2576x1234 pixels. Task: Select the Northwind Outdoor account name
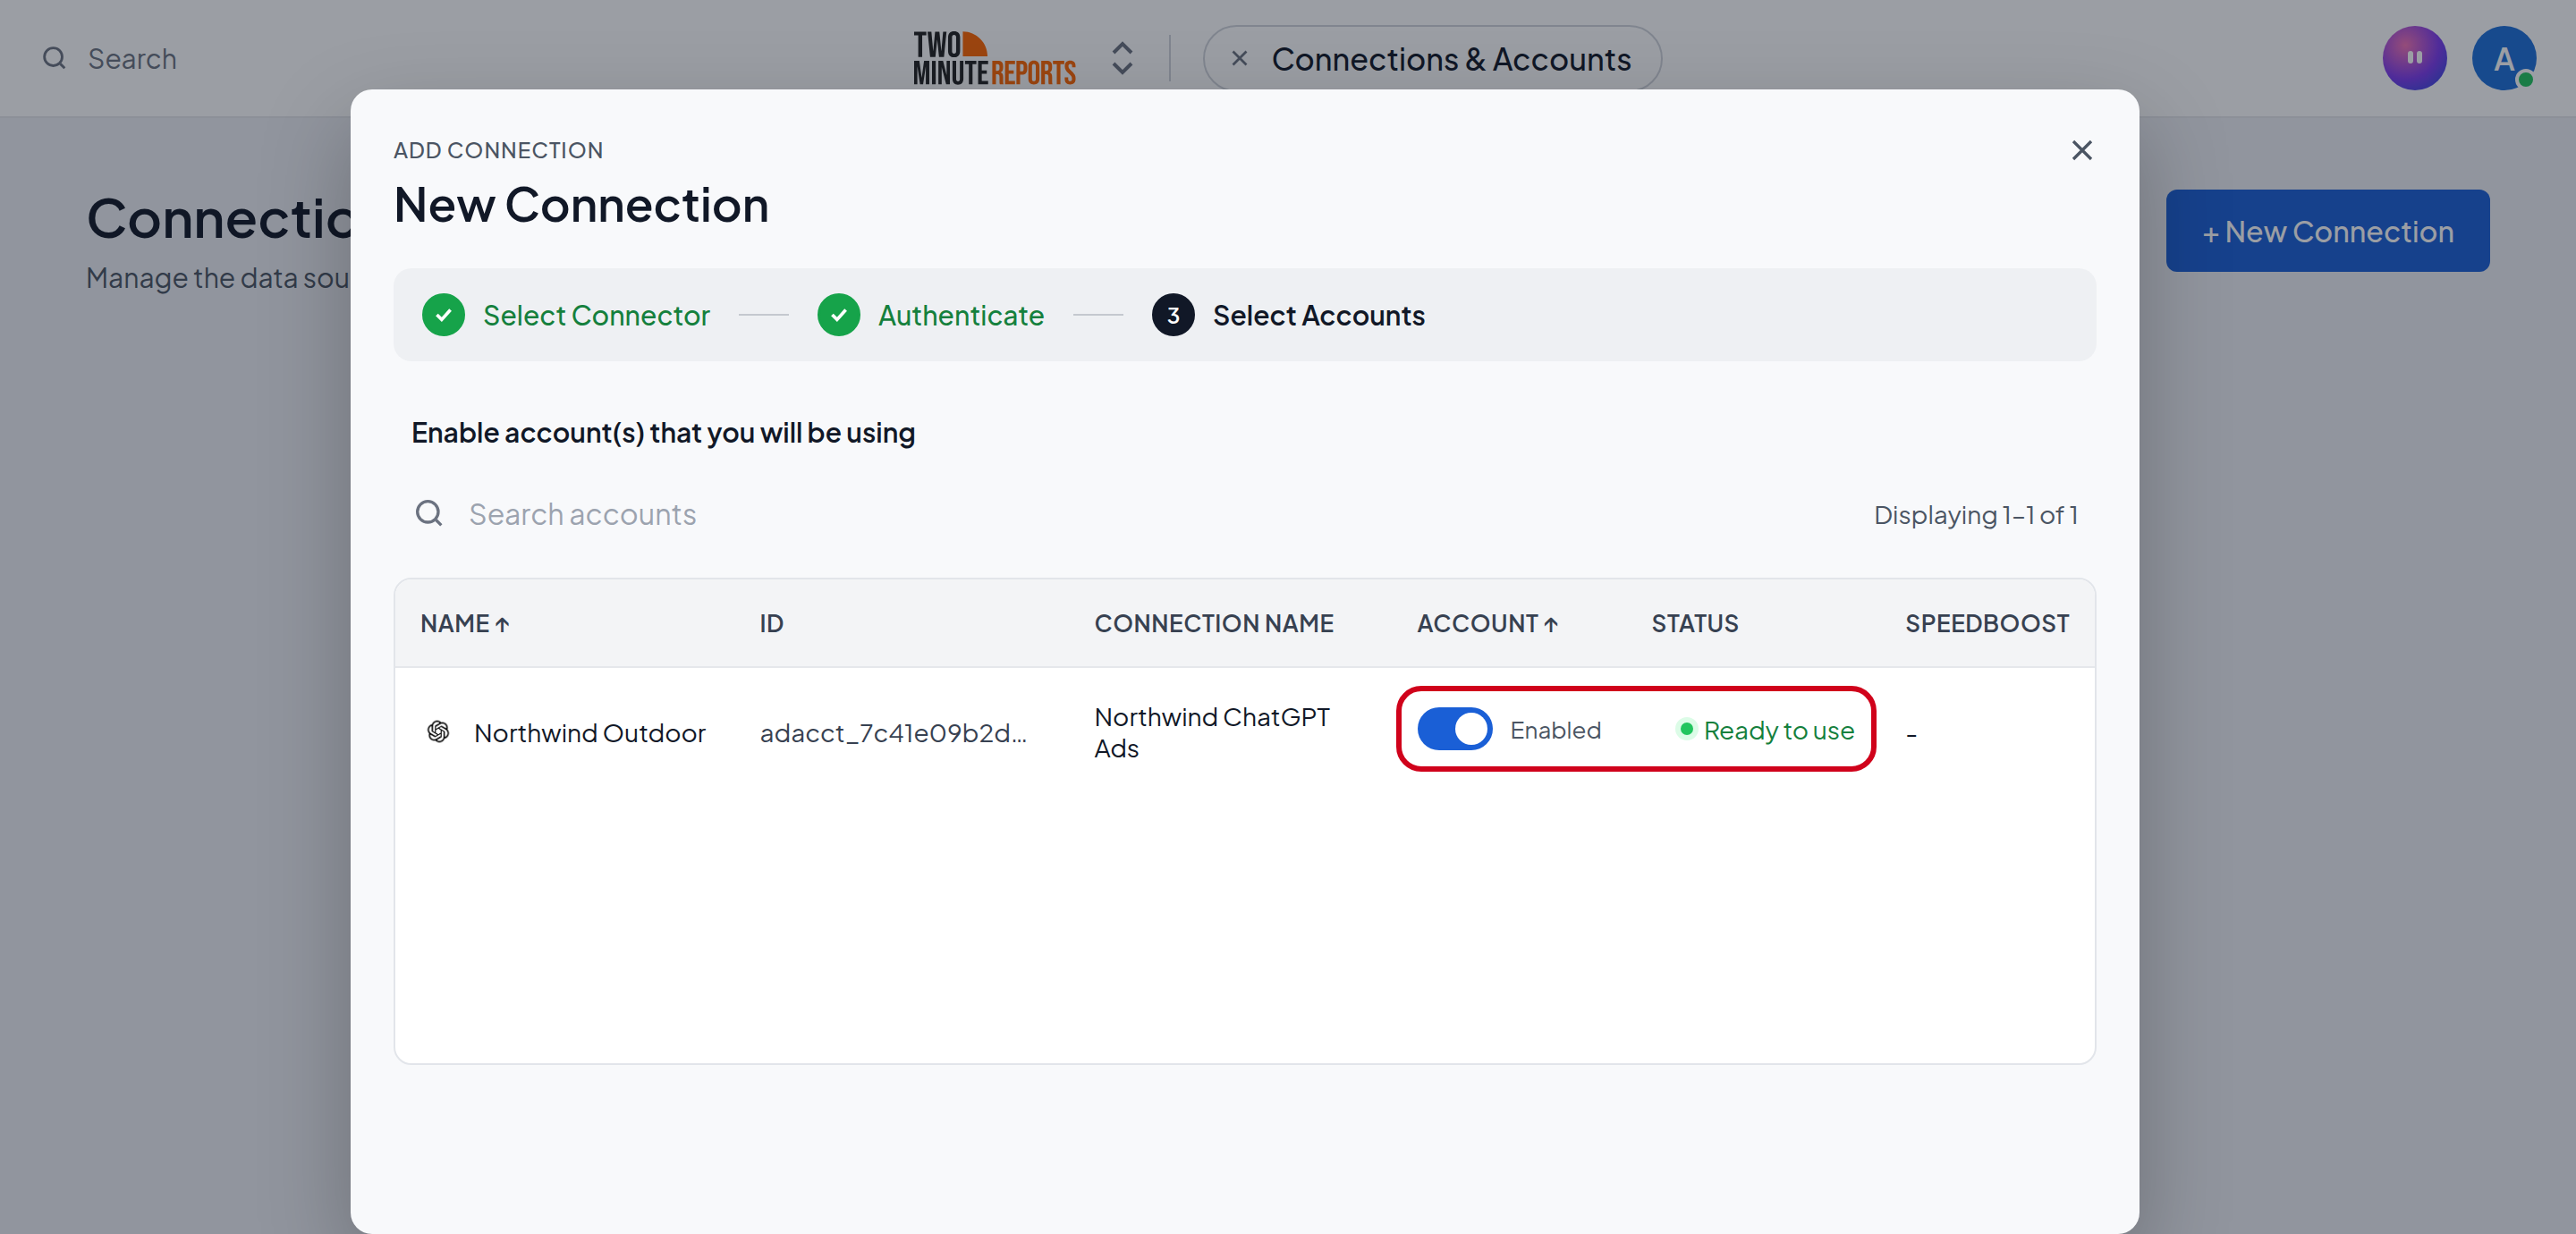pos(589,733)
